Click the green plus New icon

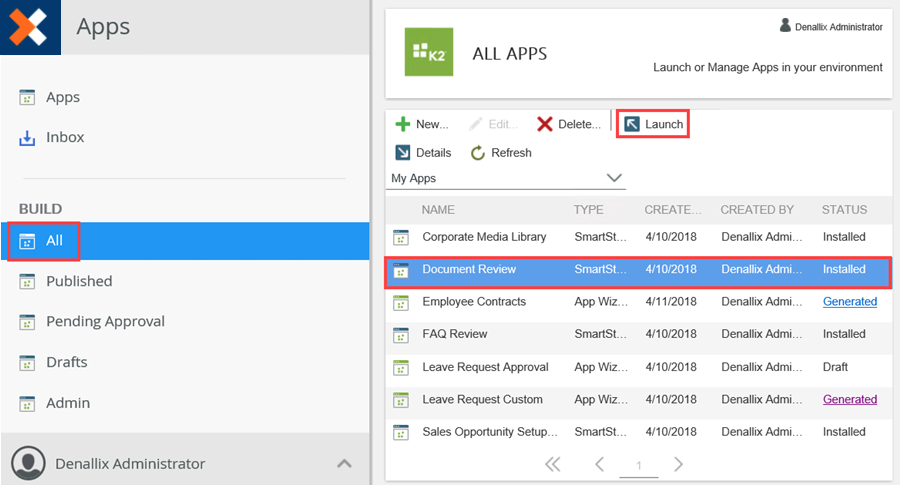pos(403,124)
